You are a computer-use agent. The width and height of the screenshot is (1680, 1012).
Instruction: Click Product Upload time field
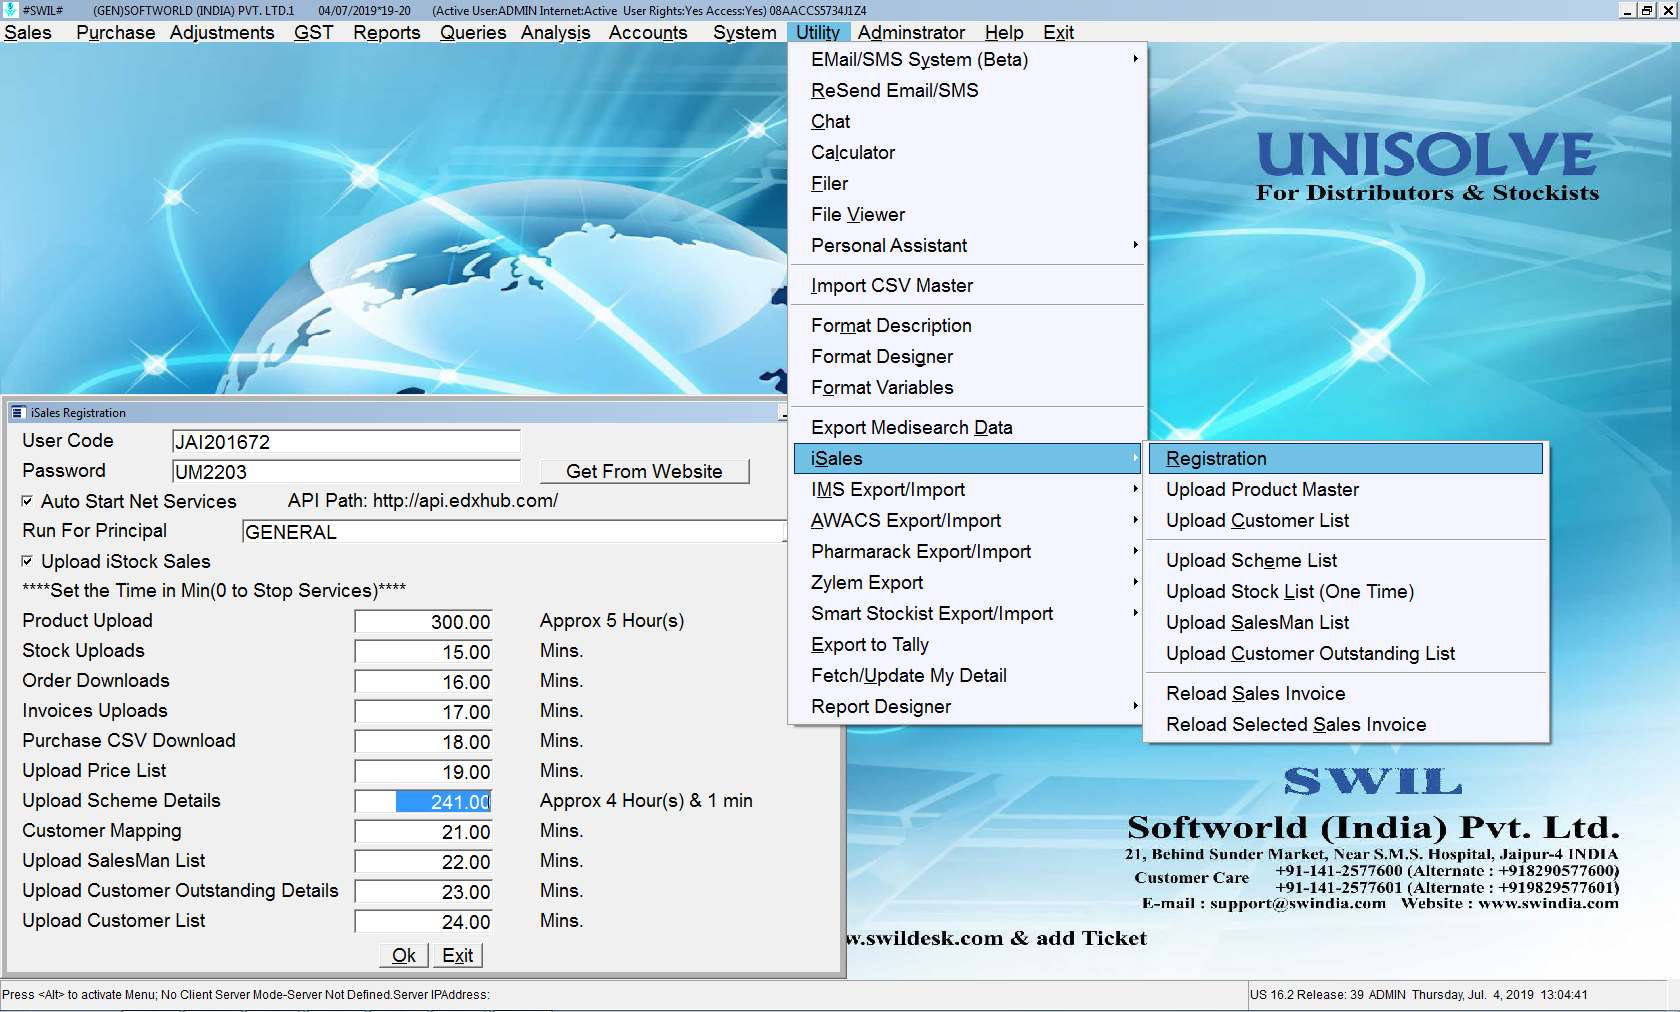coord(423,621)
